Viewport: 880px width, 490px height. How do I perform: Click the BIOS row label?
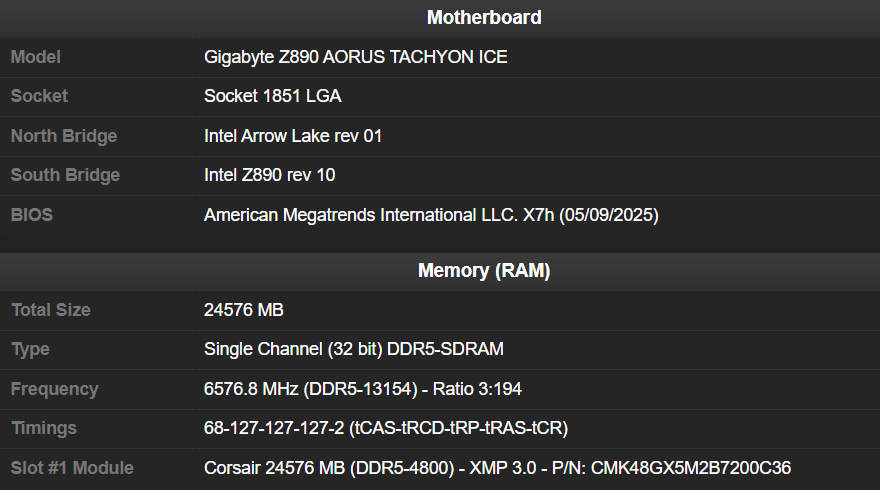point(31,215)
